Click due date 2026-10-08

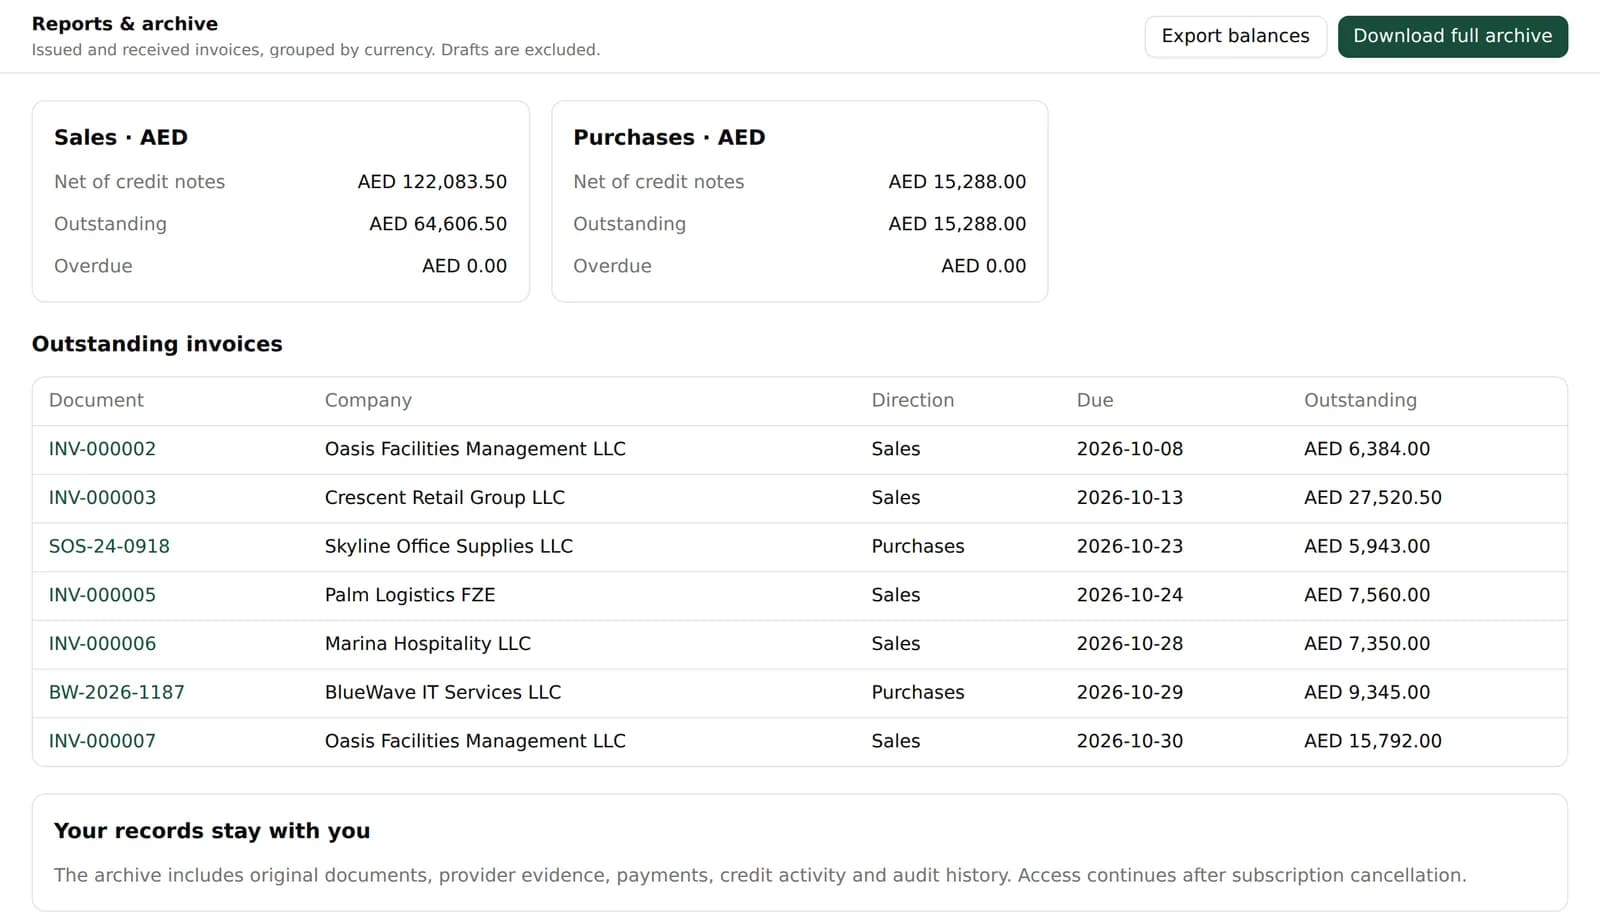[x=1130, y=449]
